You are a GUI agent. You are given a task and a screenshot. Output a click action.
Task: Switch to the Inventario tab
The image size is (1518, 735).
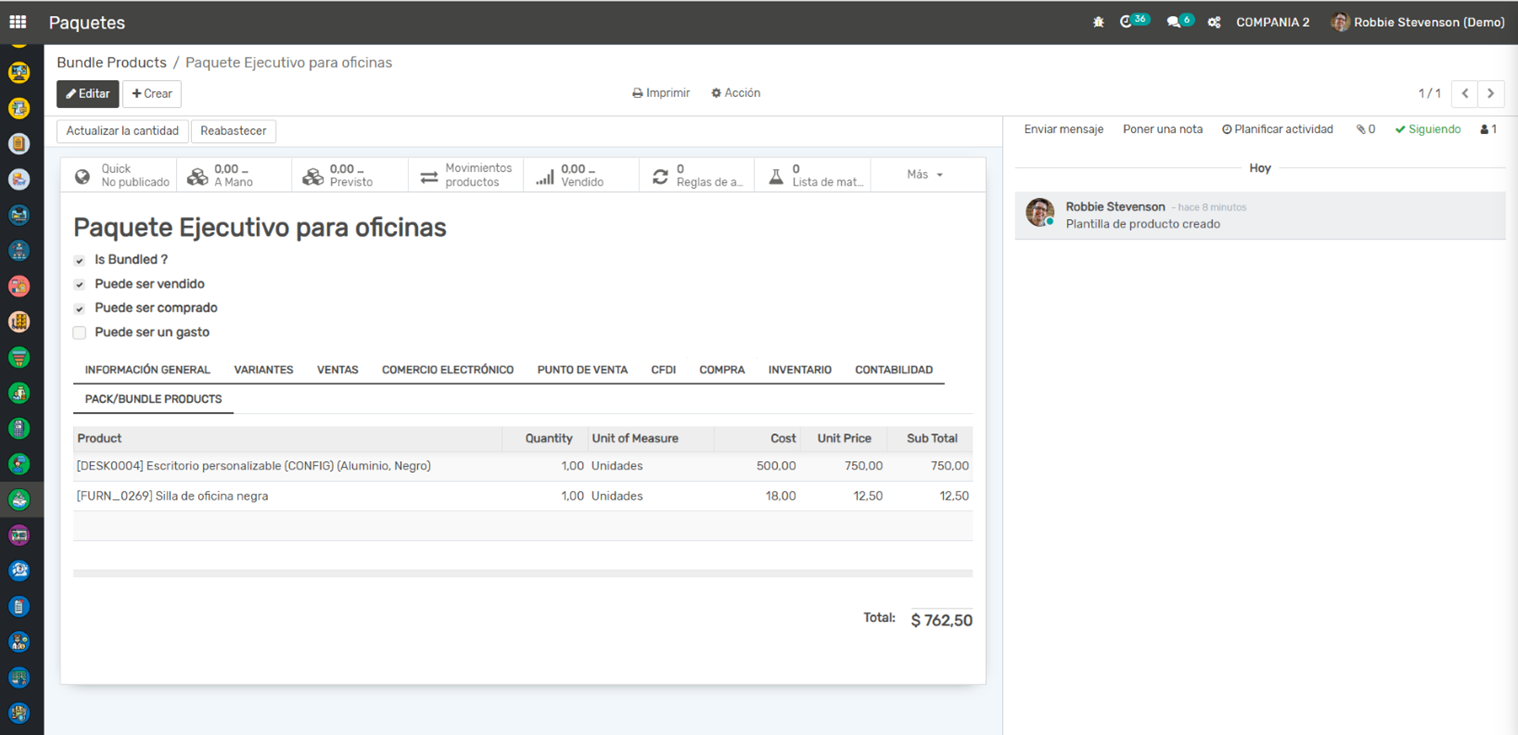pos(799,370)
